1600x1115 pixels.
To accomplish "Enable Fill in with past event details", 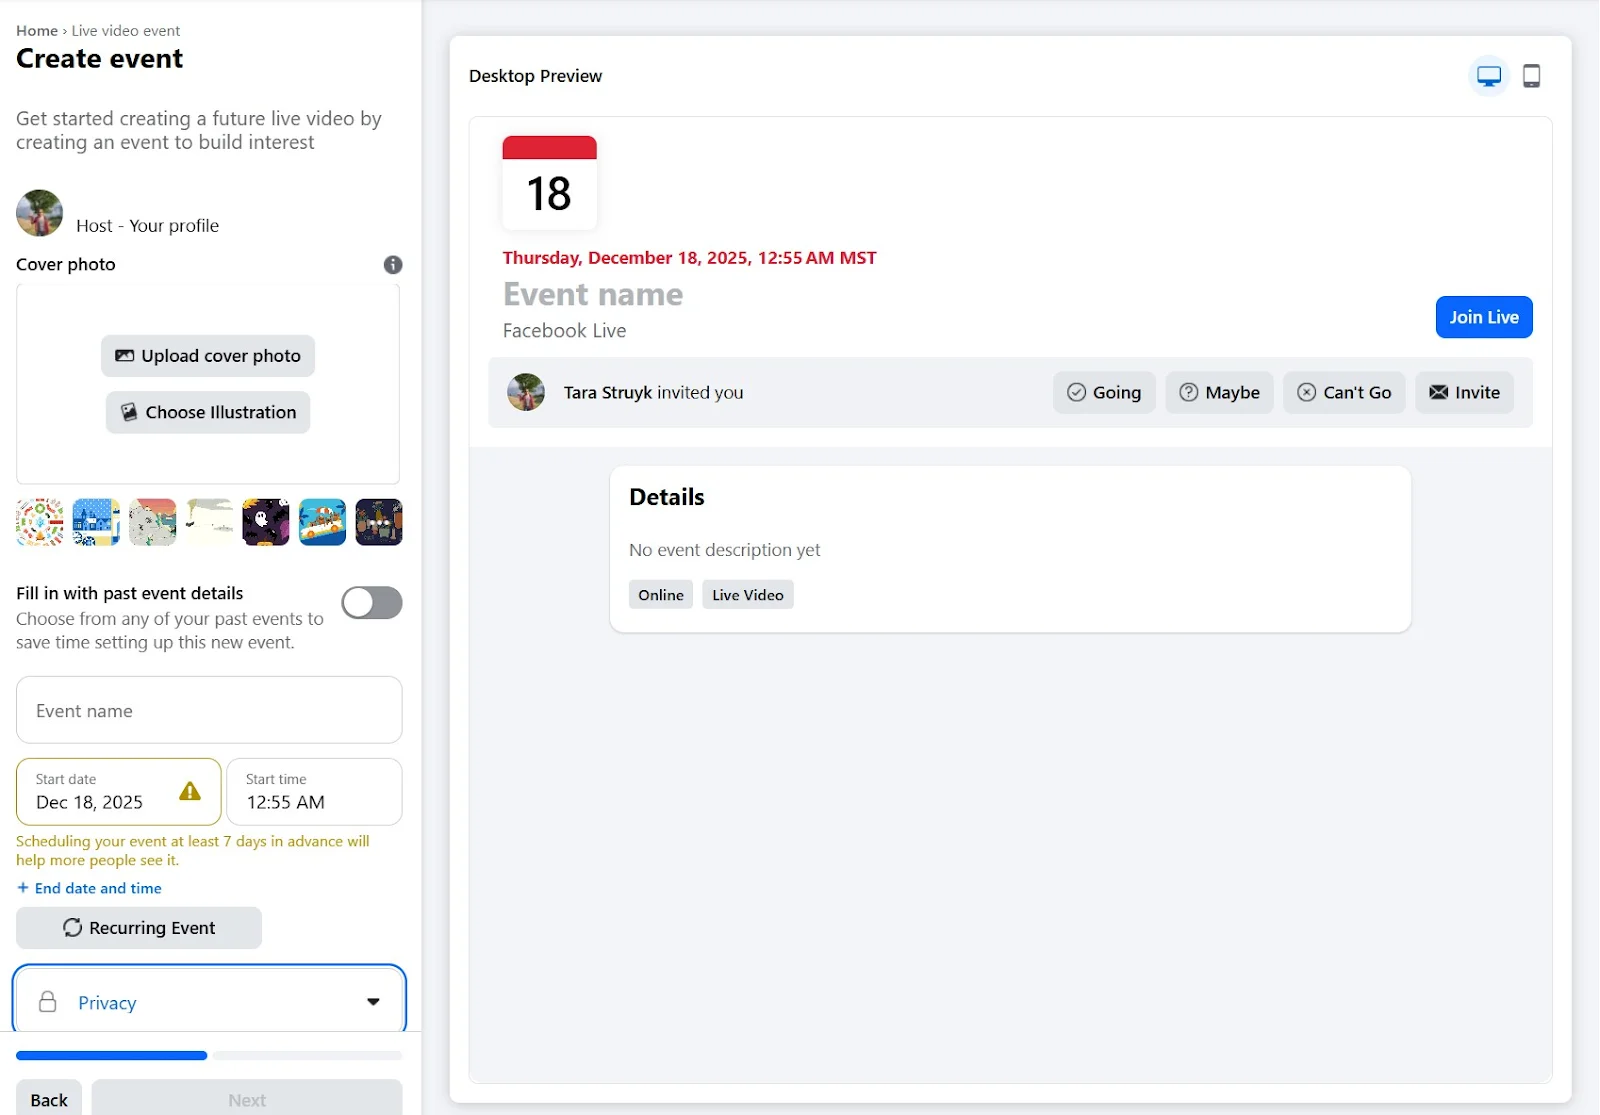I will [x=371, y=602].
